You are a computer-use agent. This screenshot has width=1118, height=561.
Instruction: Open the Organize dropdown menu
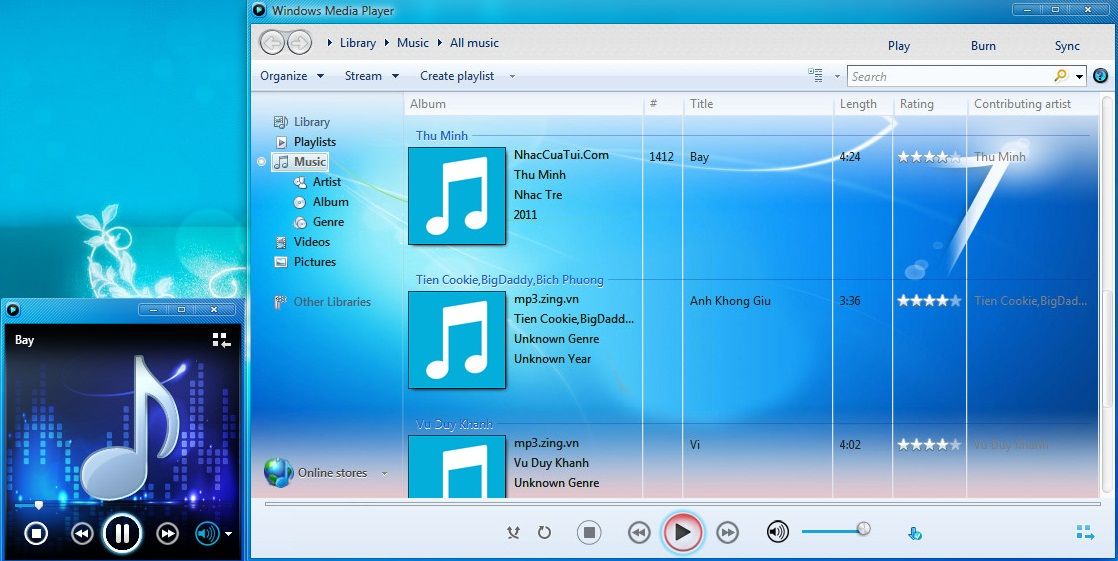click(292, 76)
